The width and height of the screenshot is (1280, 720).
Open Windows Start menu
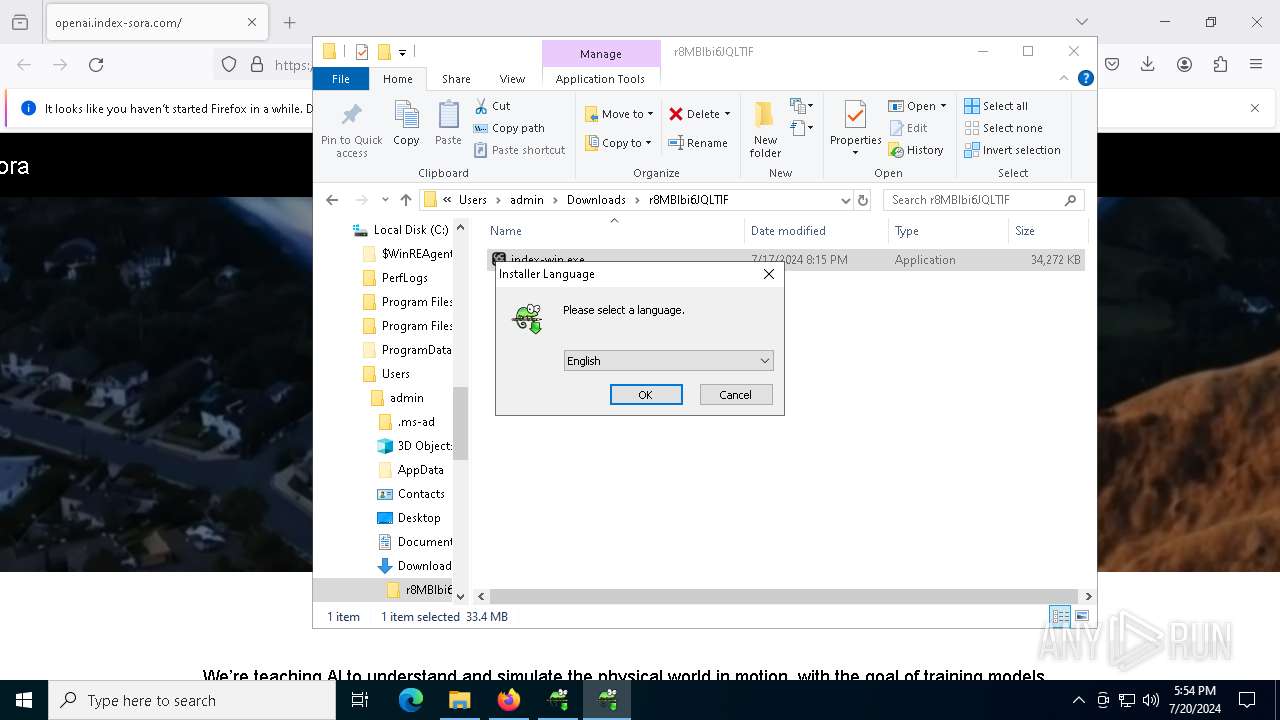pos(24,700)
